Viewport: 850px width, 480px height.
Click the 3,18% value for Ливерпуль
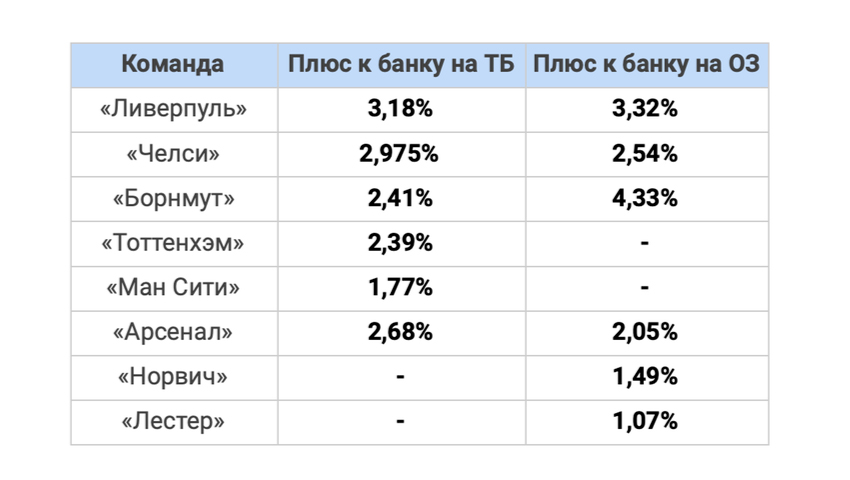coord(400,108)
